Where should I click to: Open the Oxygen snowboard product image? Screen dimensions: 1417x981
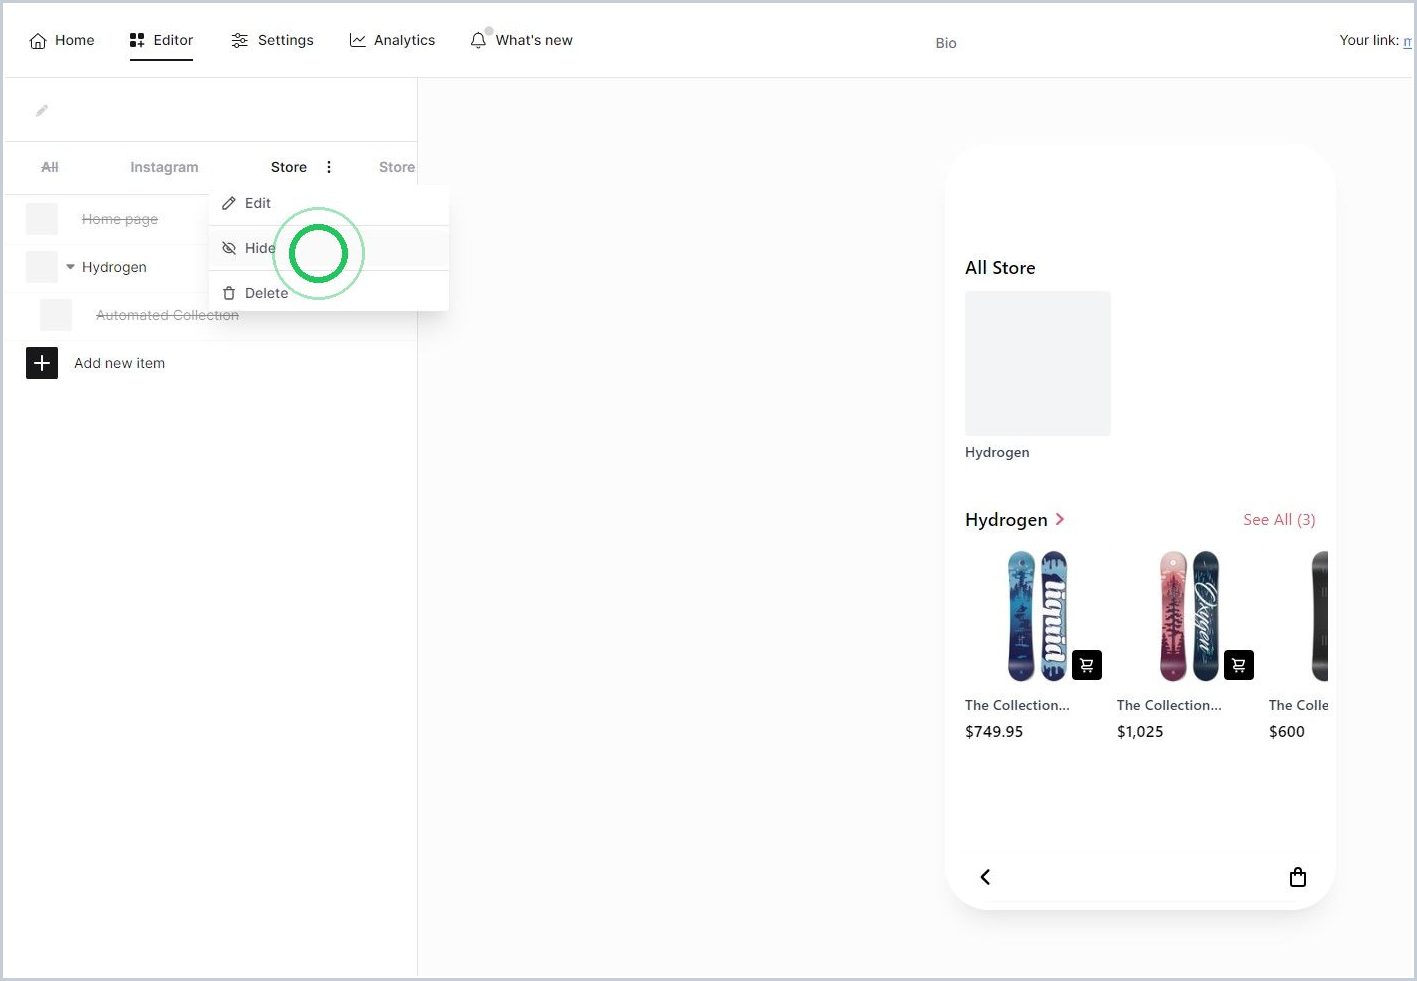1189,616
